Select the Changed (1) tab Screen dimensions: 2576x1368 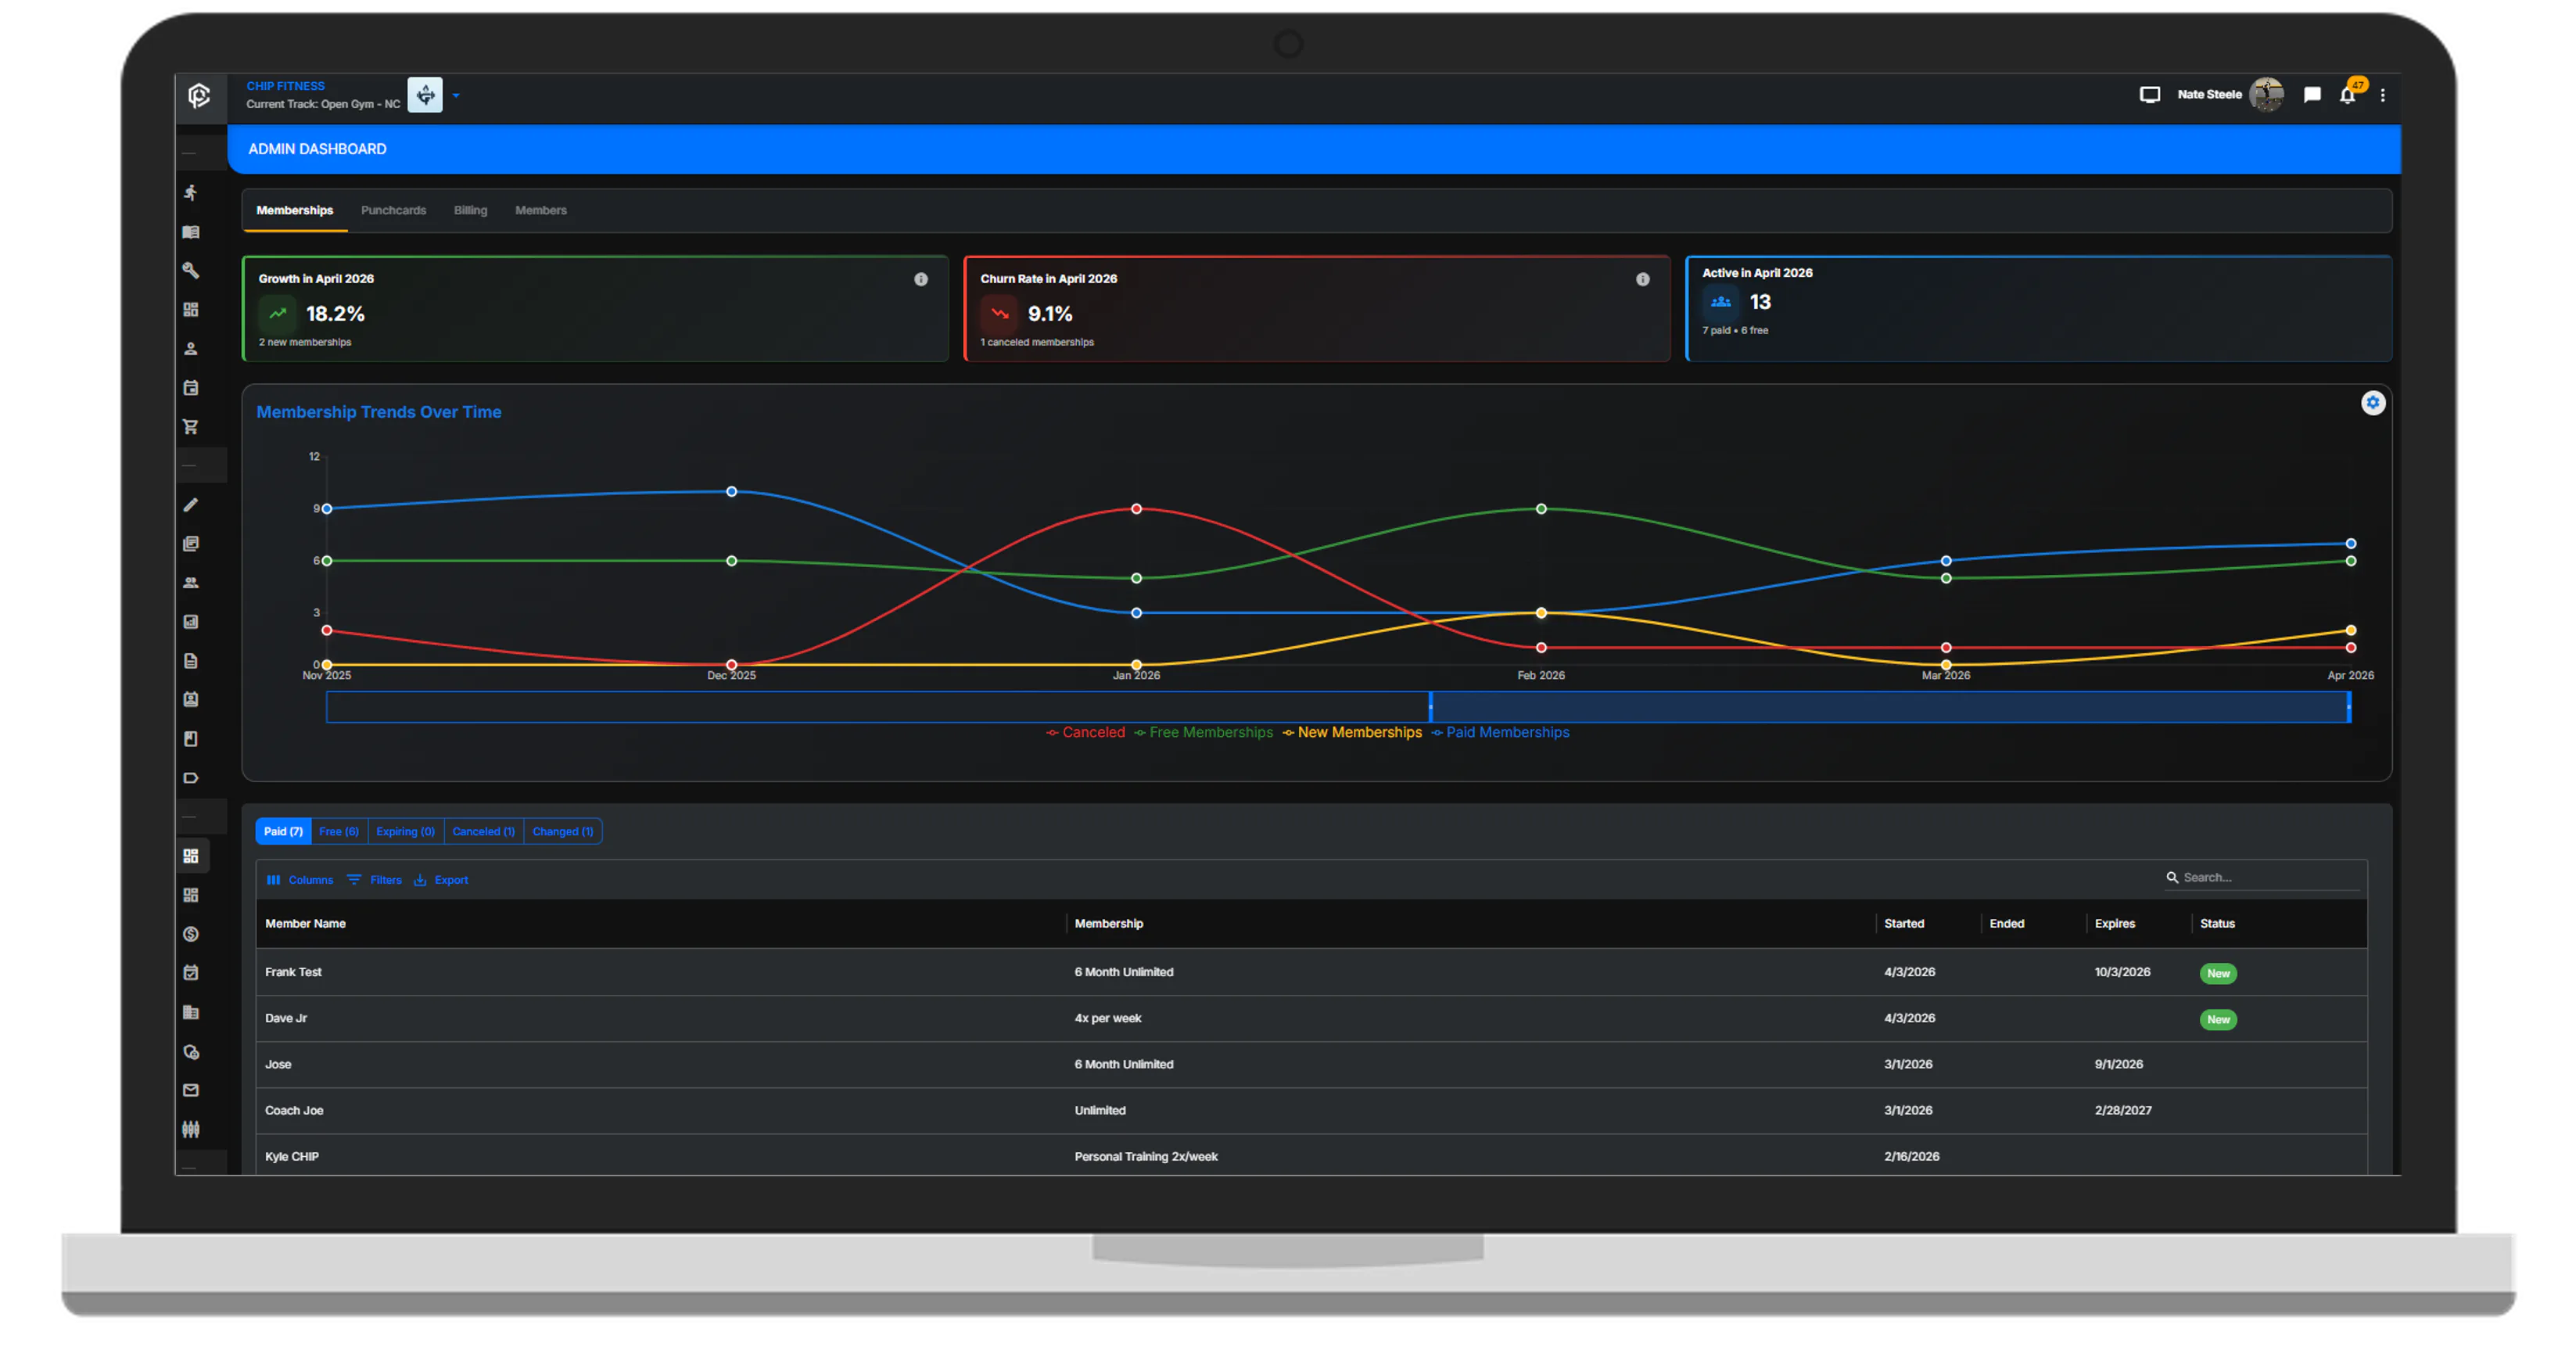[x=562, y=832]
